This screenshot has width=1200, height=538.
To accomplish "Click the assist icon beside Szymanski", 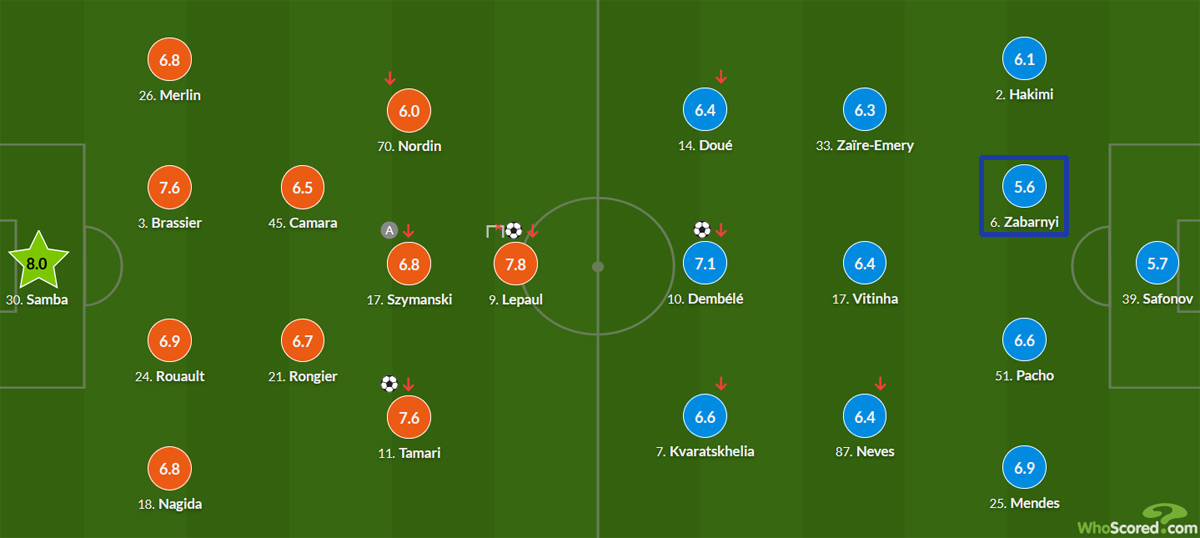I will click(x=389, y=230).
